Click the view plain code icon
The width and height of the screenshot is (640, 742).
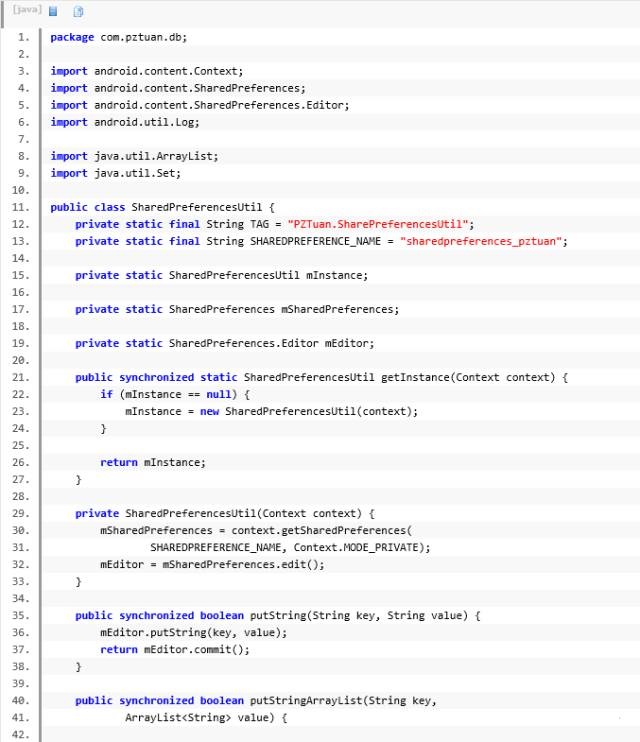pyautogui.click(x=54, y=11)
